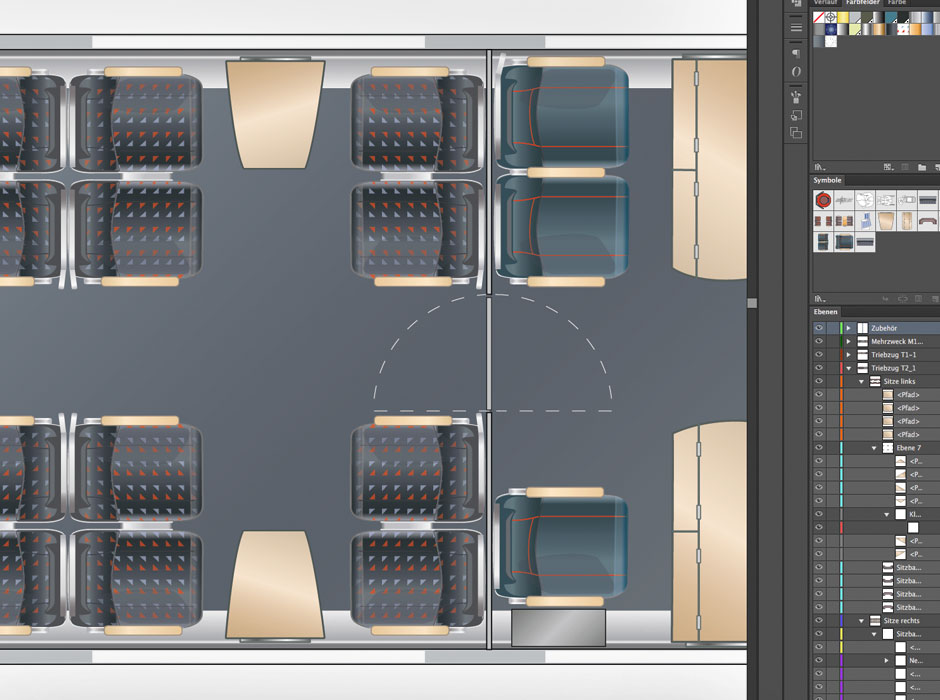Open the symbol sprayer panel icon in dock
The height and width of the screenshot is (700, 940).
[796, 96]
